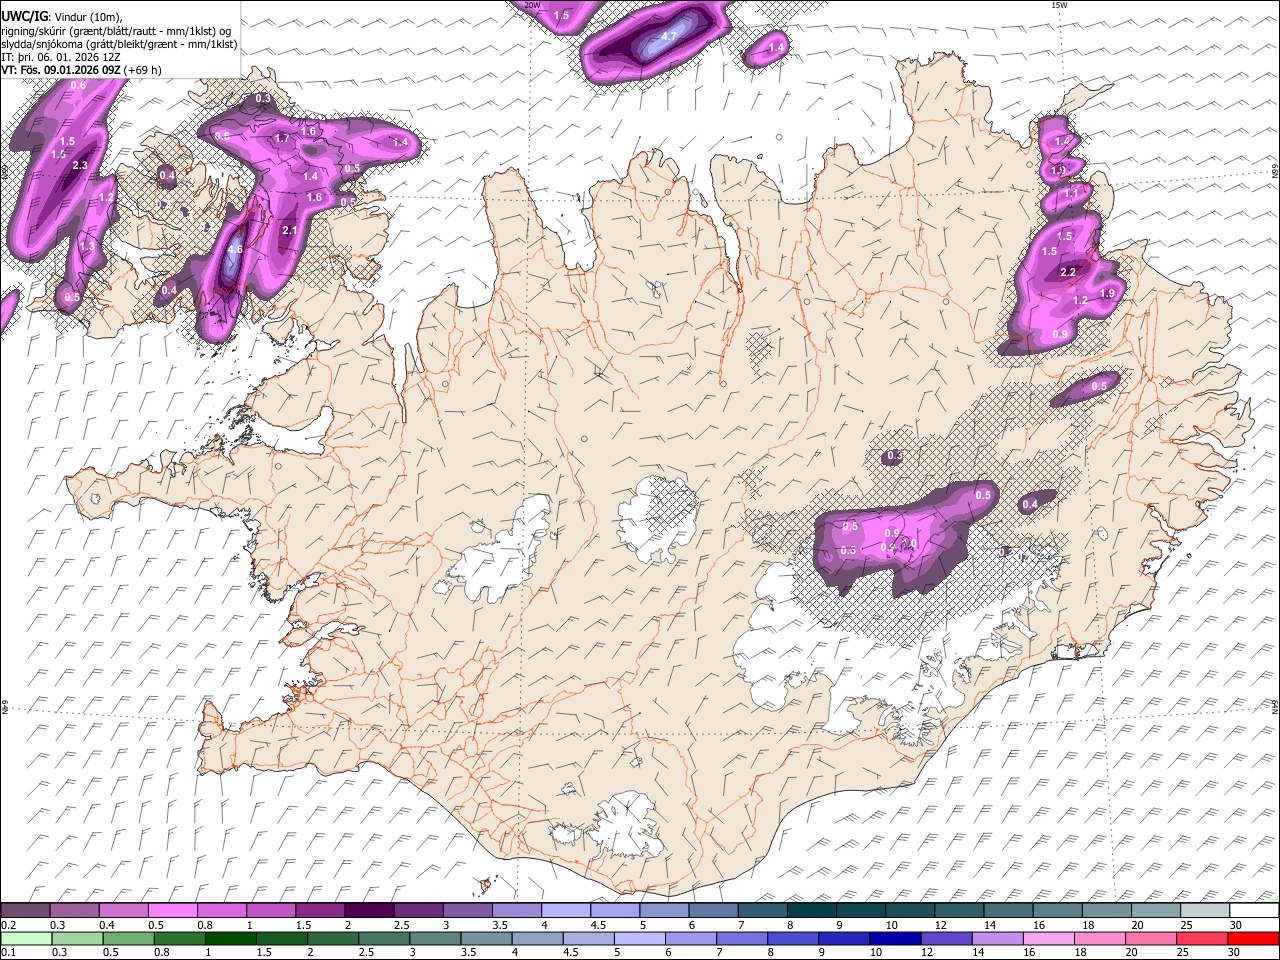Select the 2.2 value over the eastern coast
This screenshot has width=1280, height=960.
pyautogui.click(x=1067, y=272)
